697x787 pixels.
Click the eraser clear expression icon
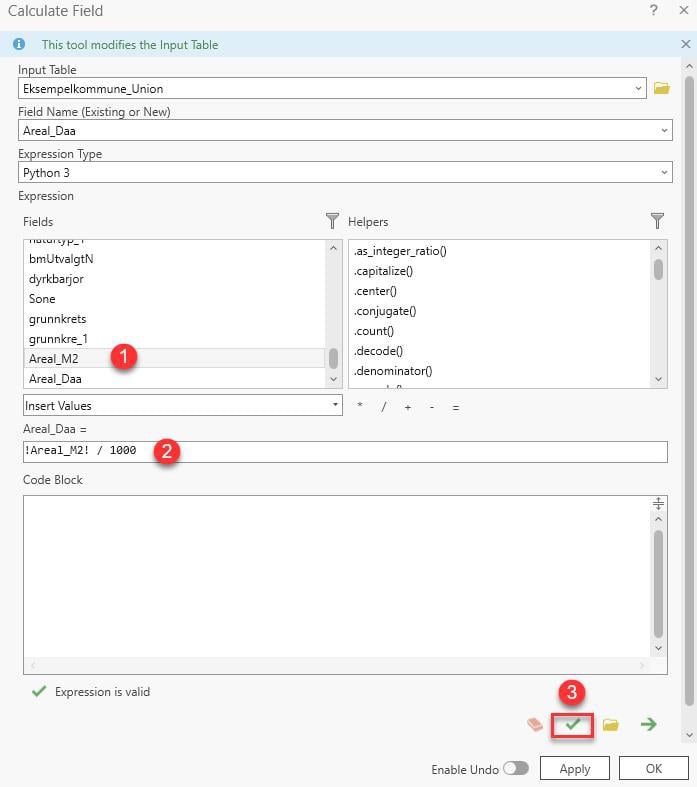535,724
